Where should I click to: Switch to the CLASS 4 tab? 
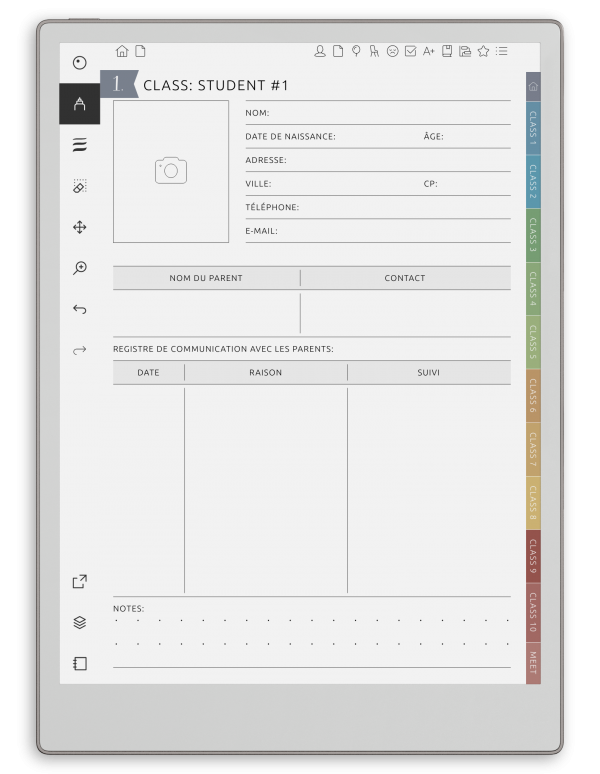tap(533, 289)
